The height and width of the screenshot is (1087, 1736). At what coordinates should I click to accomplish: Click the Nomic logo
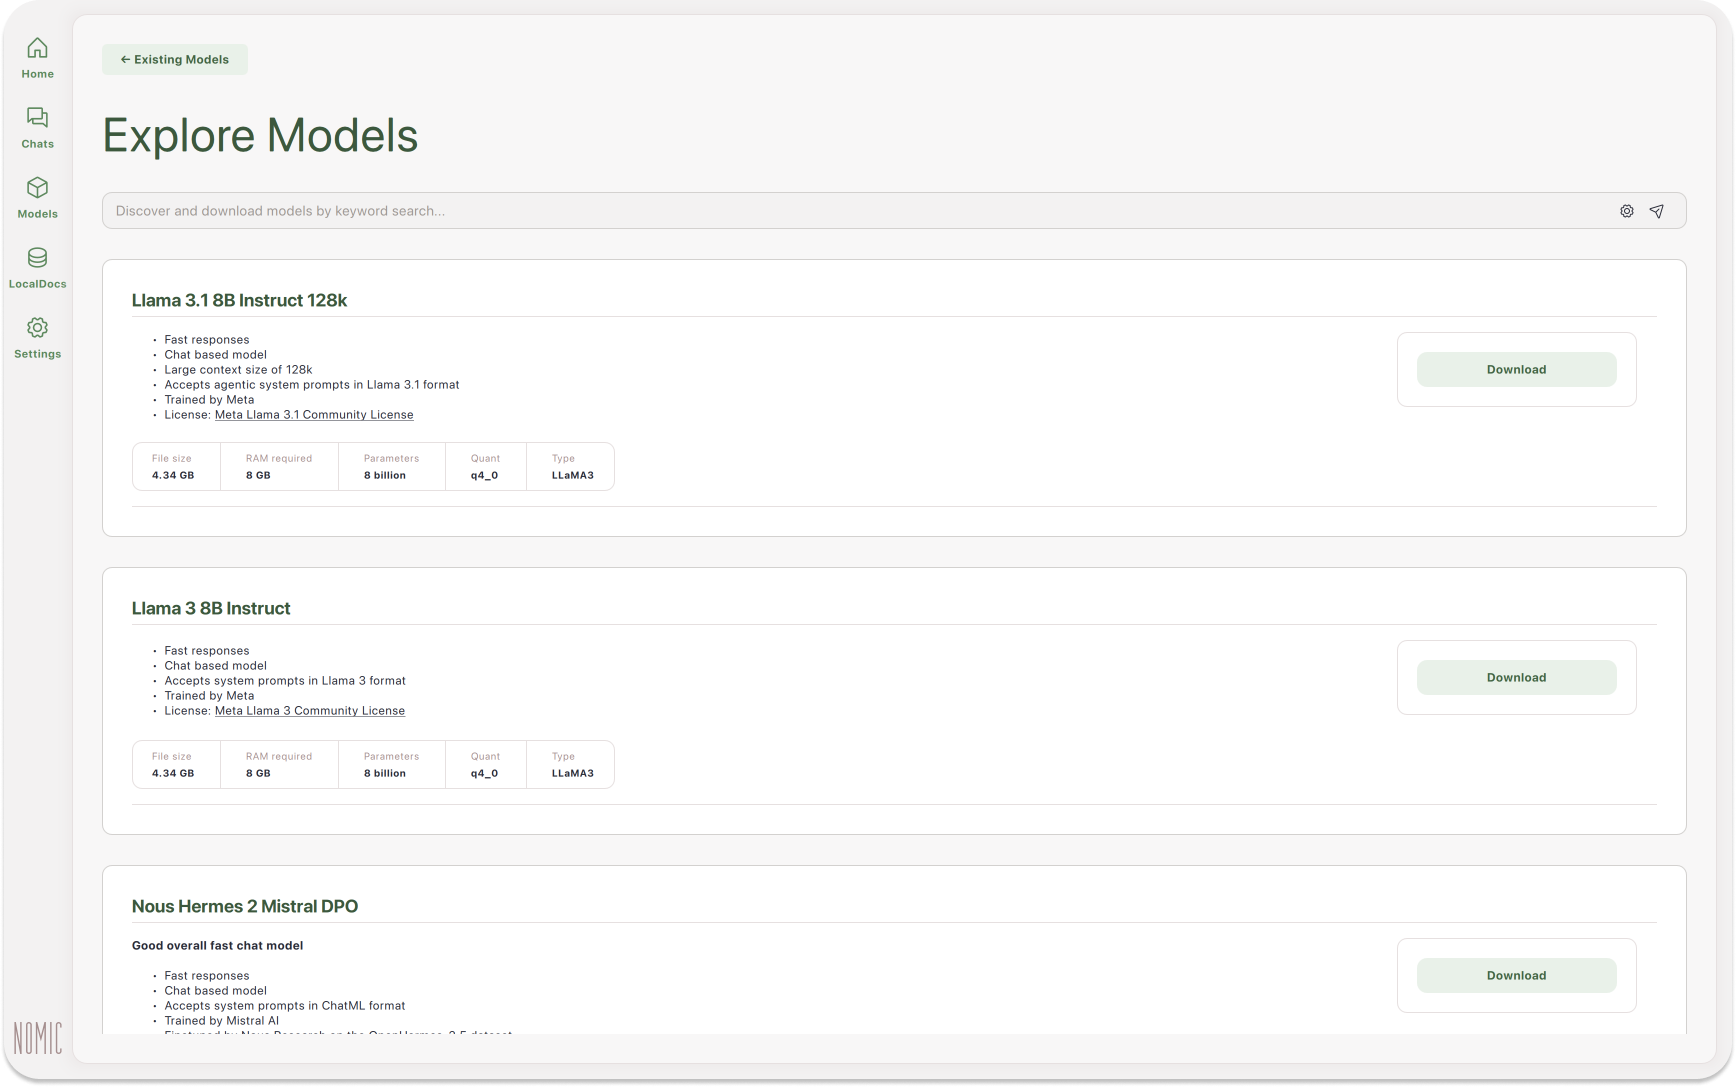pos(38,1038)
